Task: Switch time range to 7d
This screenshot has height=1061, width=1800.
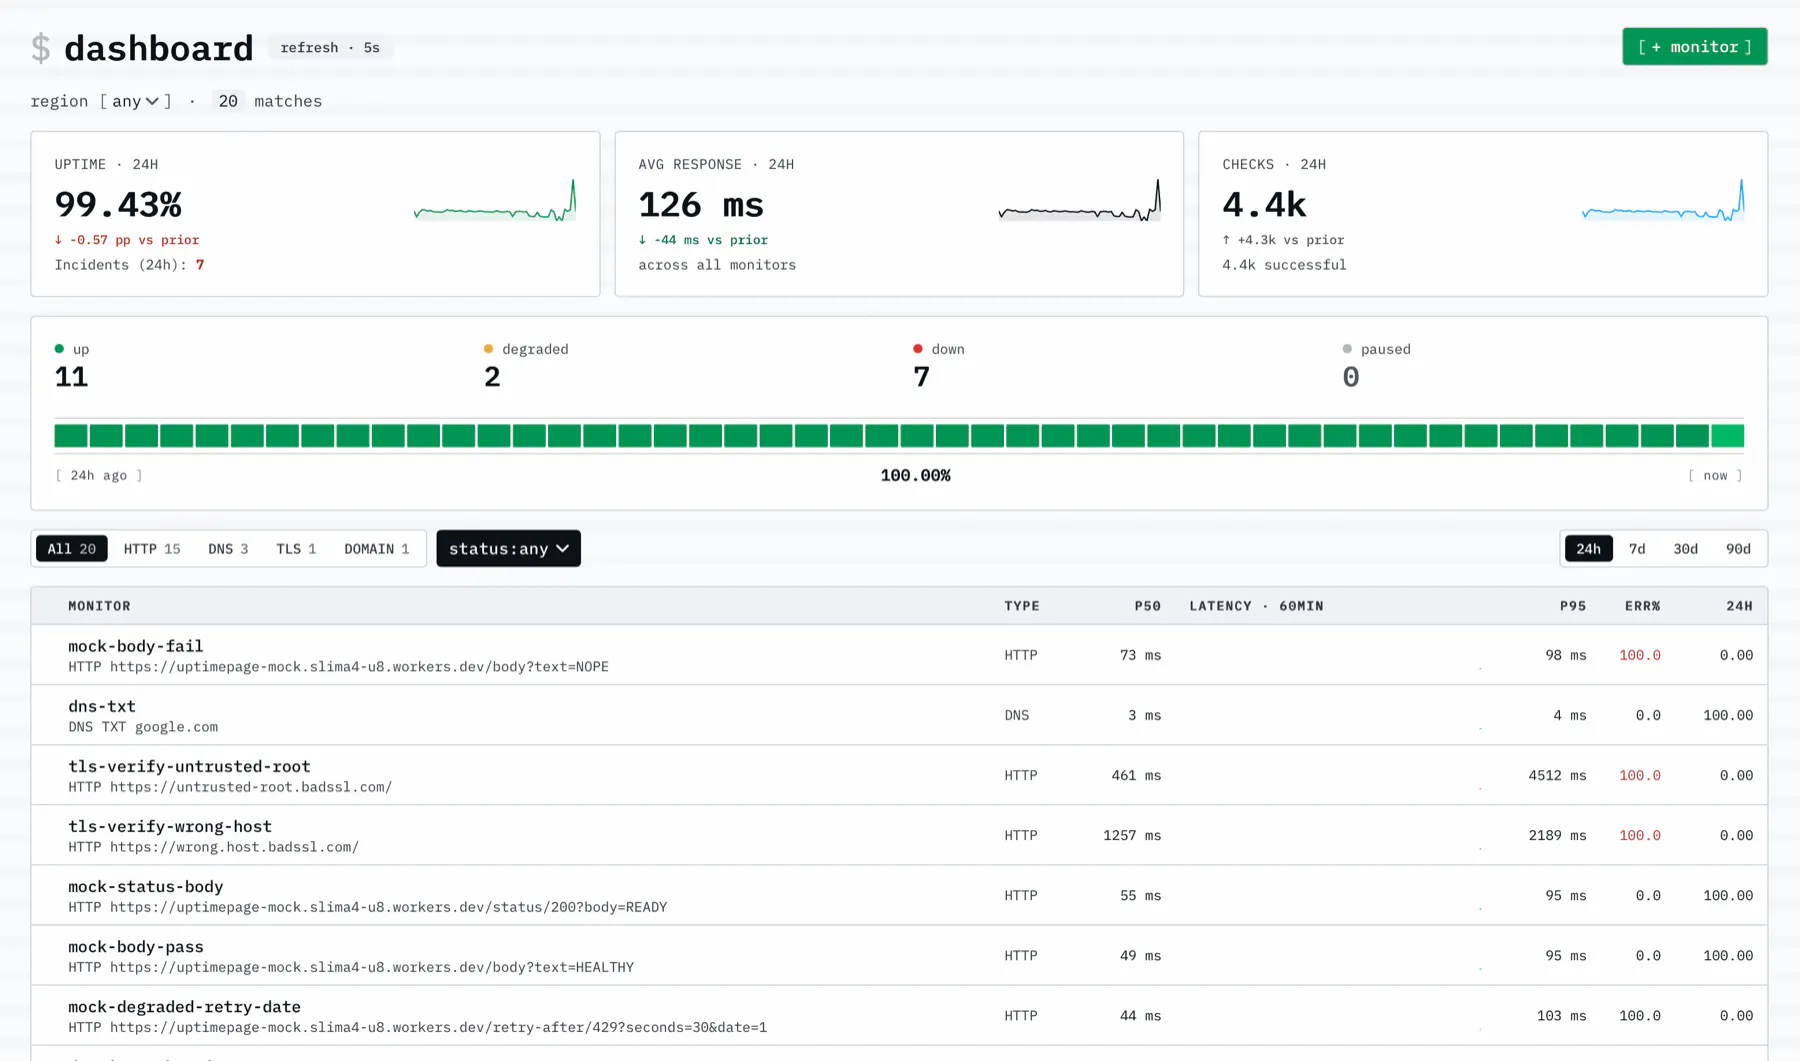Action: (x=1637, y=548)
